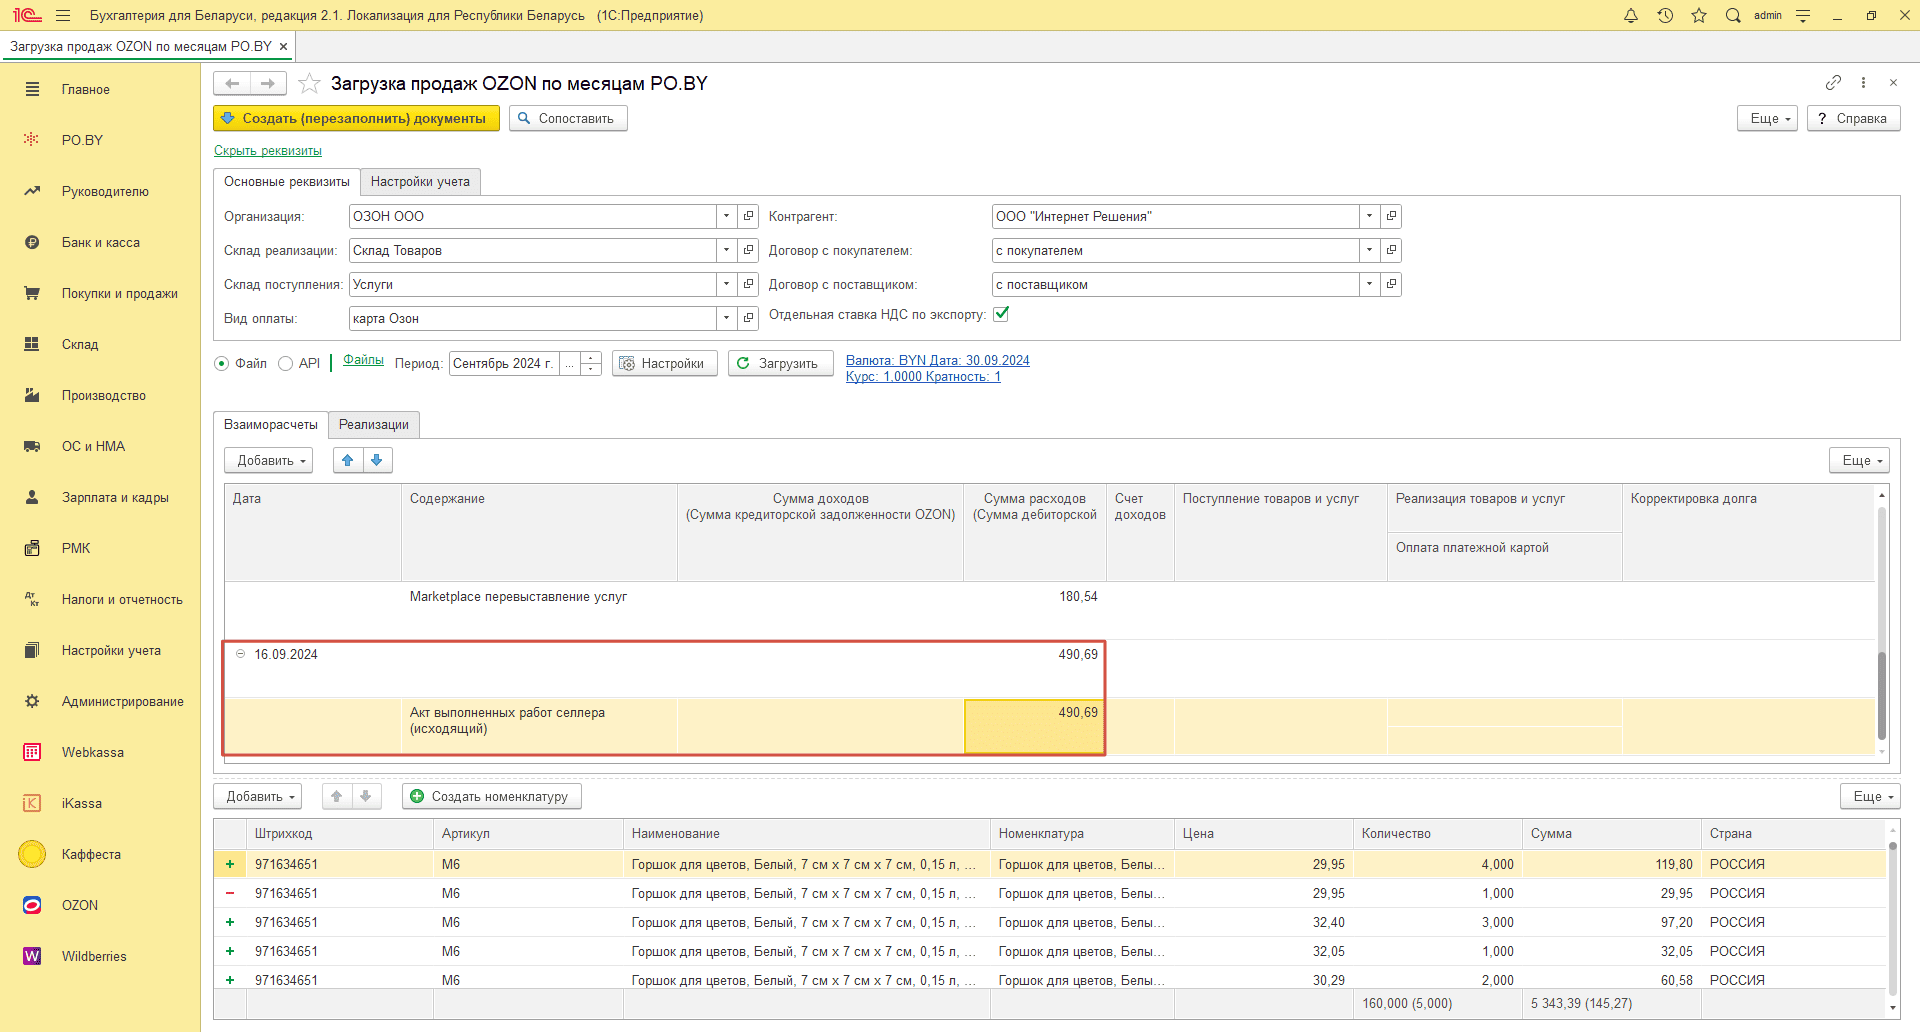Expand Договор с поставщиком dropdown
1920x1032 pixels.
(1369, 284)
